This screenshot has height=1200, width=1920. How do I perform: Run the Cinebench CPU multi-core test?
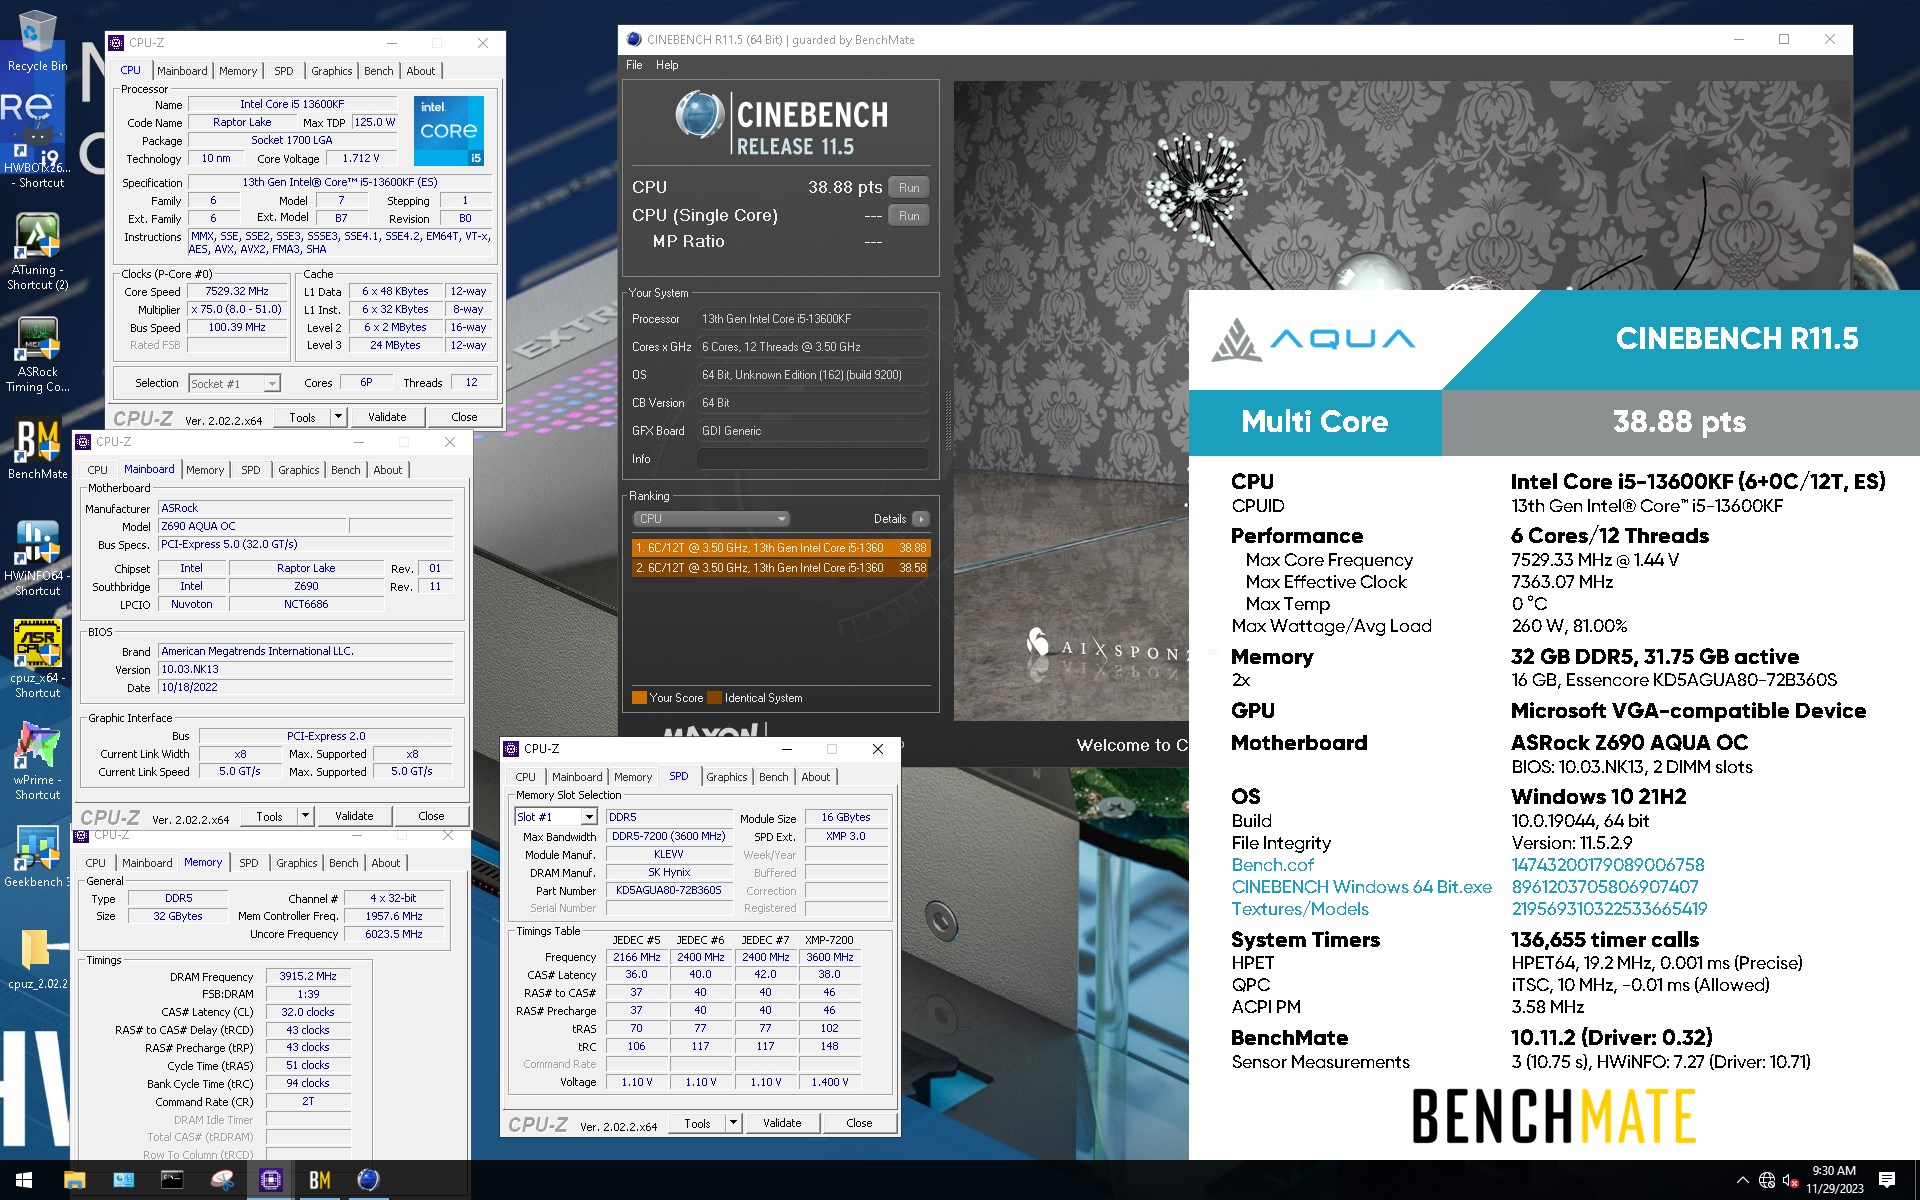[x=909, y=188]
